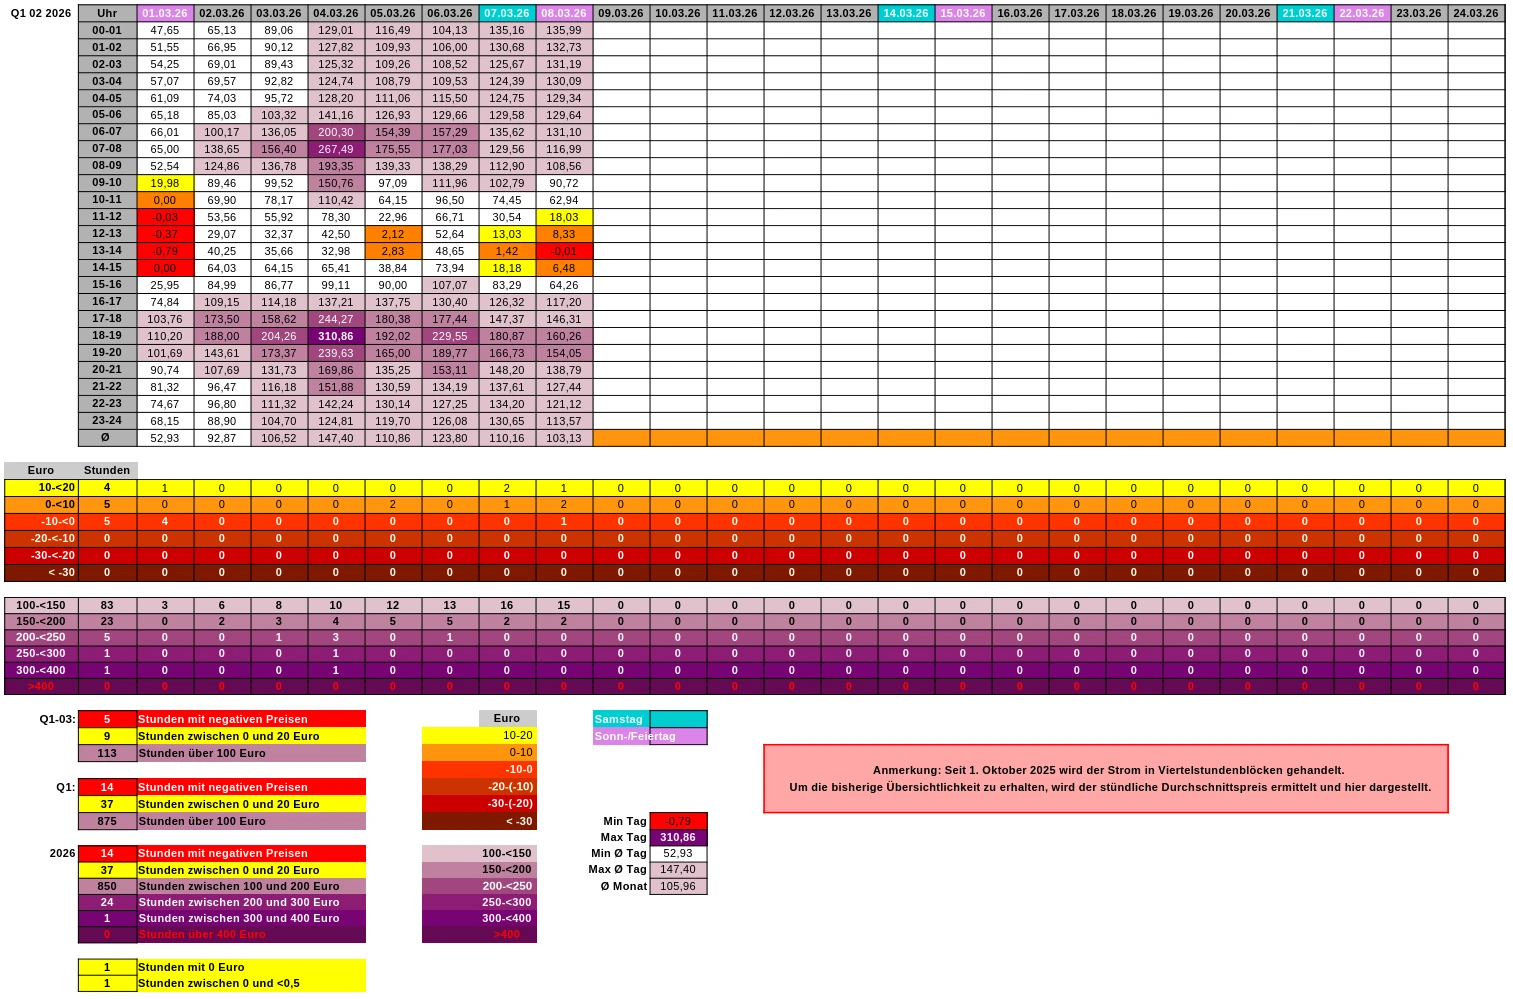This screenshot has height=999, width=1513.
Task: Click the "Q1 02 2026" title cell
Action: [x=40, y=13]
